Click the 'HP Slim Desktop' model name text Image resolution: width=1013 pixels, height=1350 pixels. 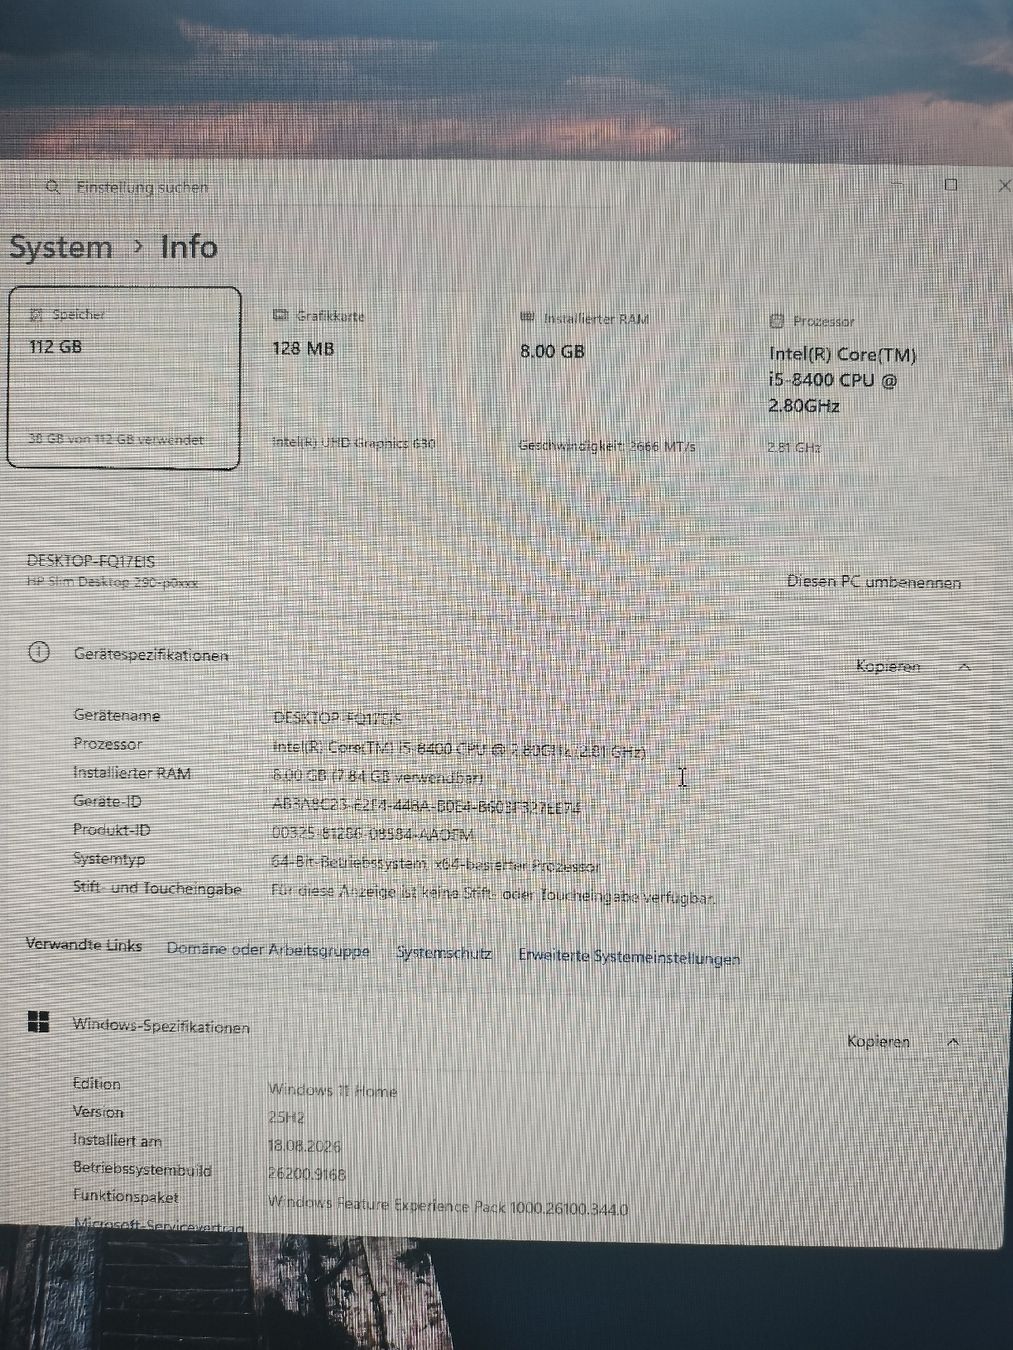(x=112, y=581)
